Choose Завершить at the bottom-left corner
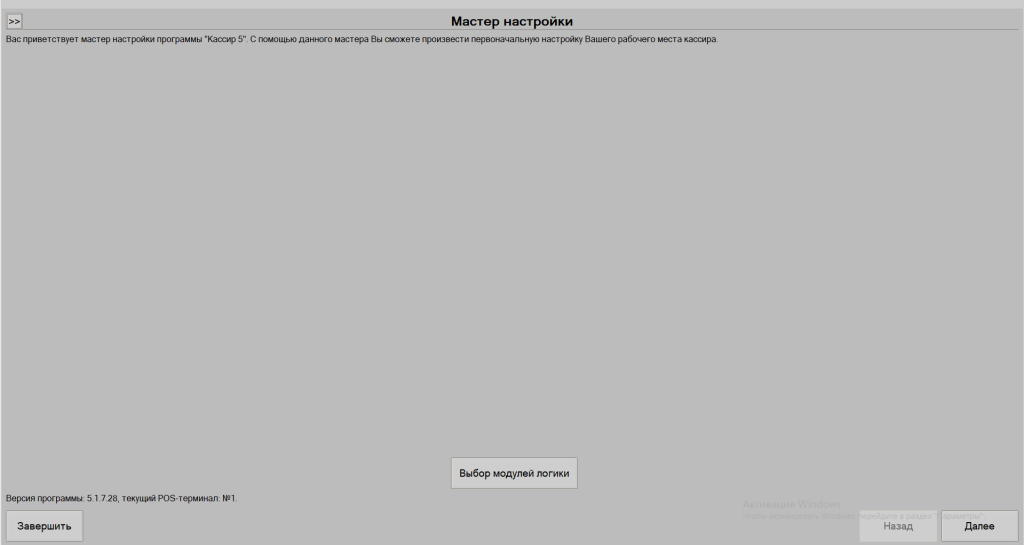The image size is (1024, 545). tap(44, 526)
